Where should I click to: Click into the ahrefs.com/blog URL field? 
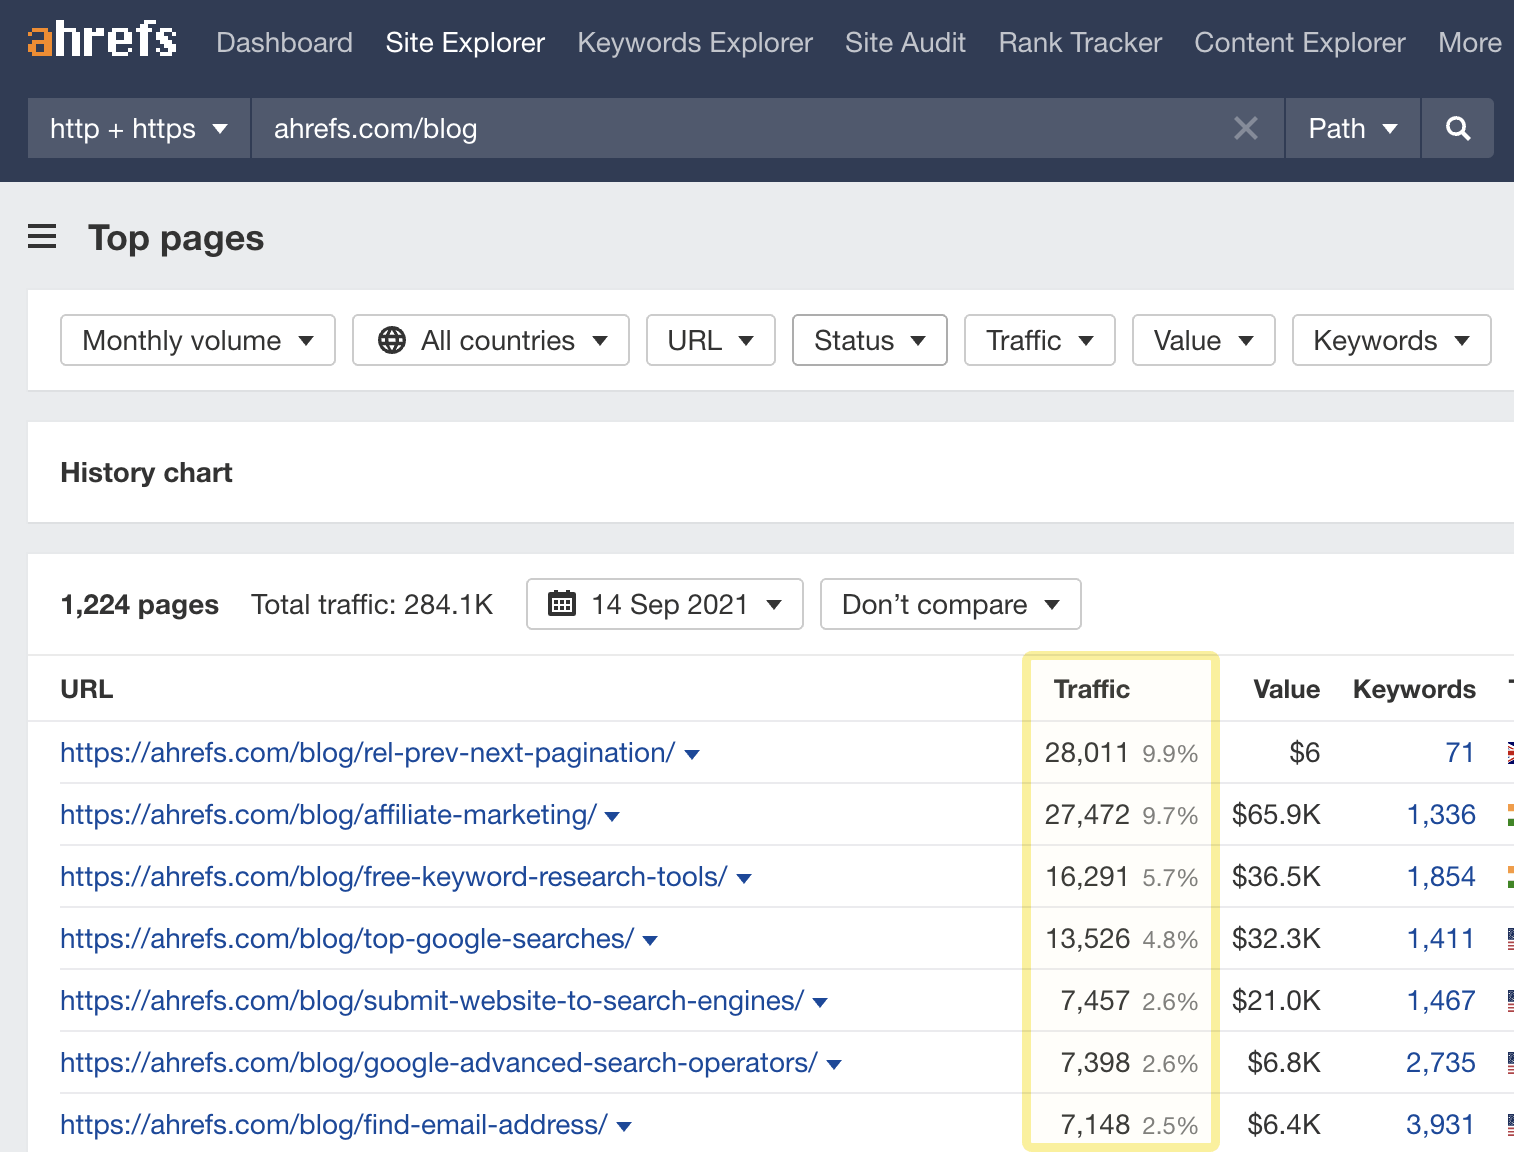pyautogui.click(x=740, y=129)
